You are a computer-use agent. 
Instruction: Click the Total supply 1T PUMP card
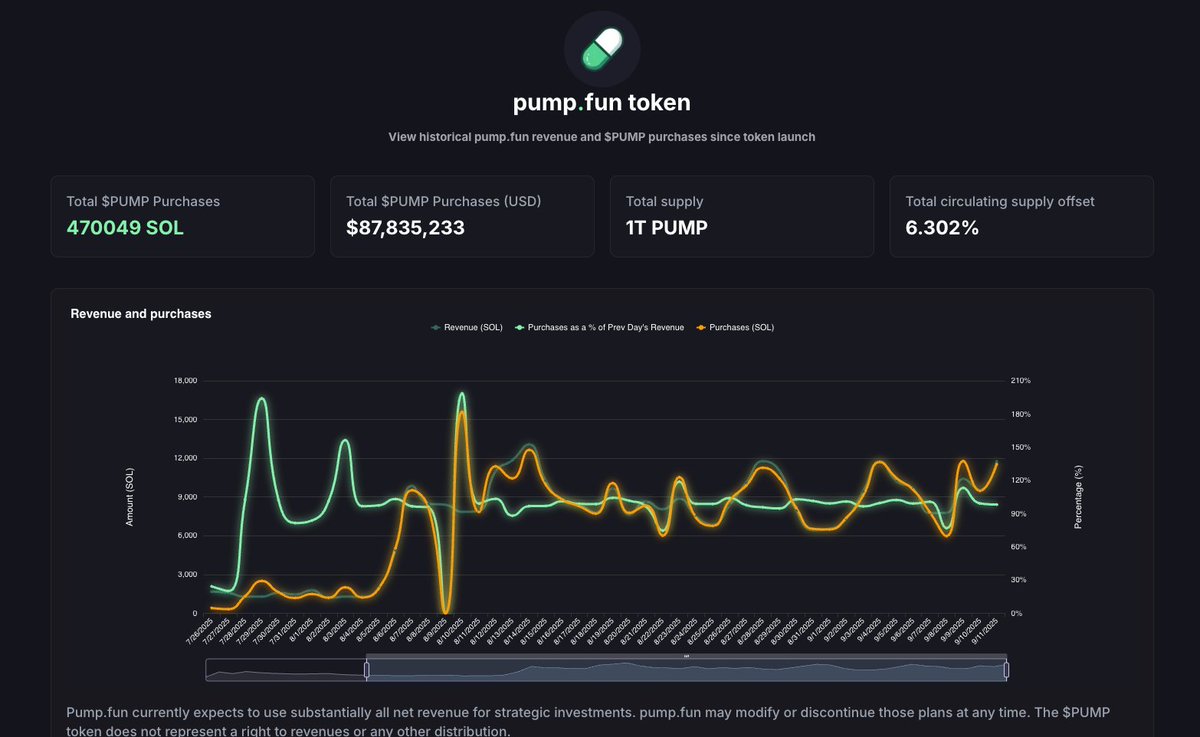pyautogui.click(x=742, y=216)
